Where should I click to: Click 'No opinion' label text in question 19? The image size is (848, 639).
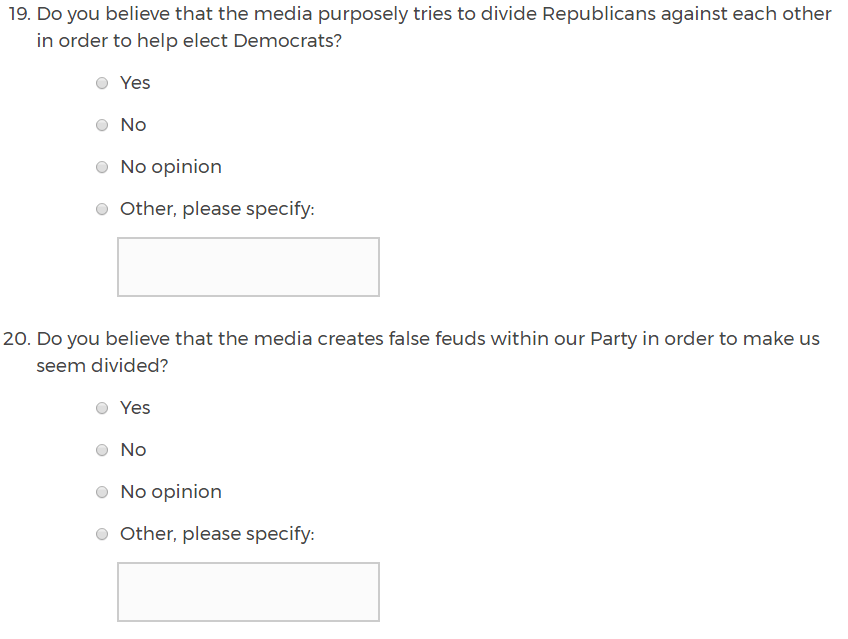pyautogui.click(x=171, y=167)
